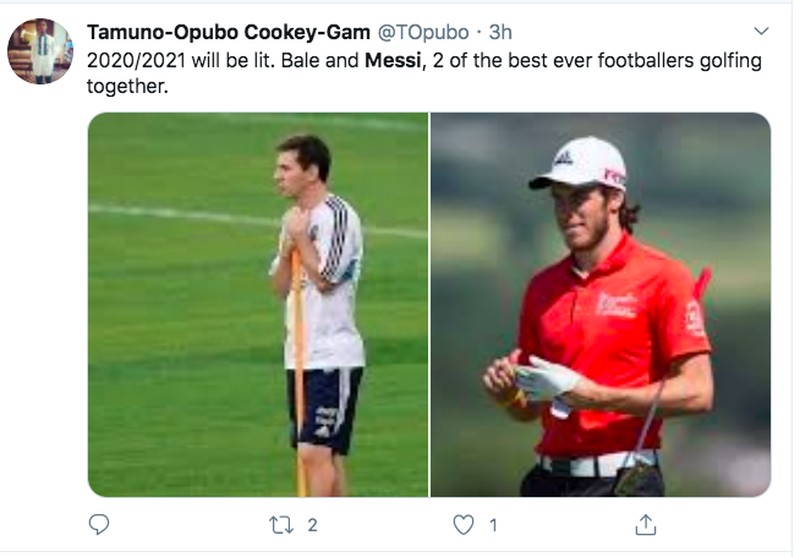Click the reply speech bubble icon
800x557 pixels.
pyautogui.click(x=99, y=524)
